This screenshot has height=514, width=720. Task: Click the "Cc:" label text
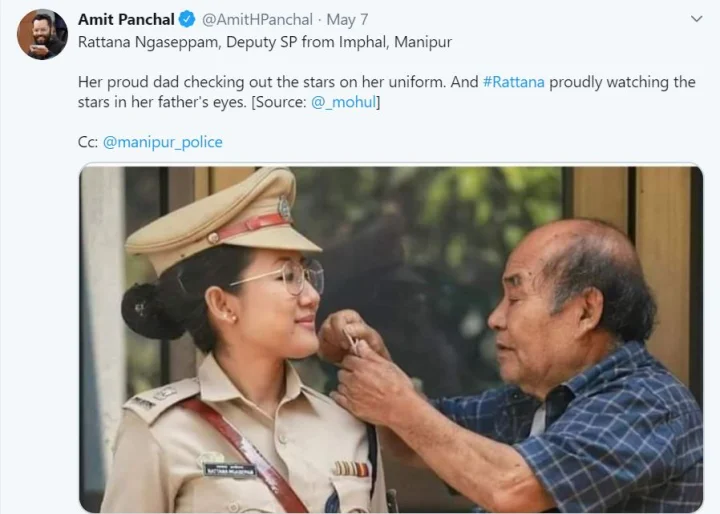point(88,142)
